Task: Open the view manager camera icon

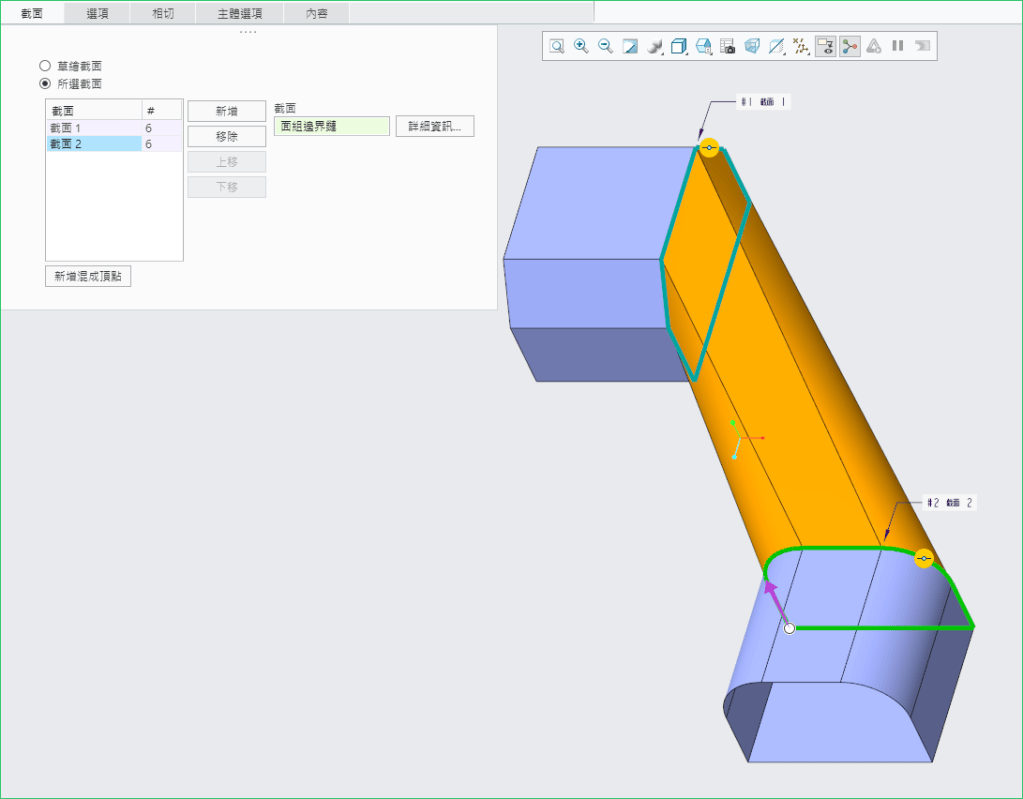Action: (x=728, y=46)
